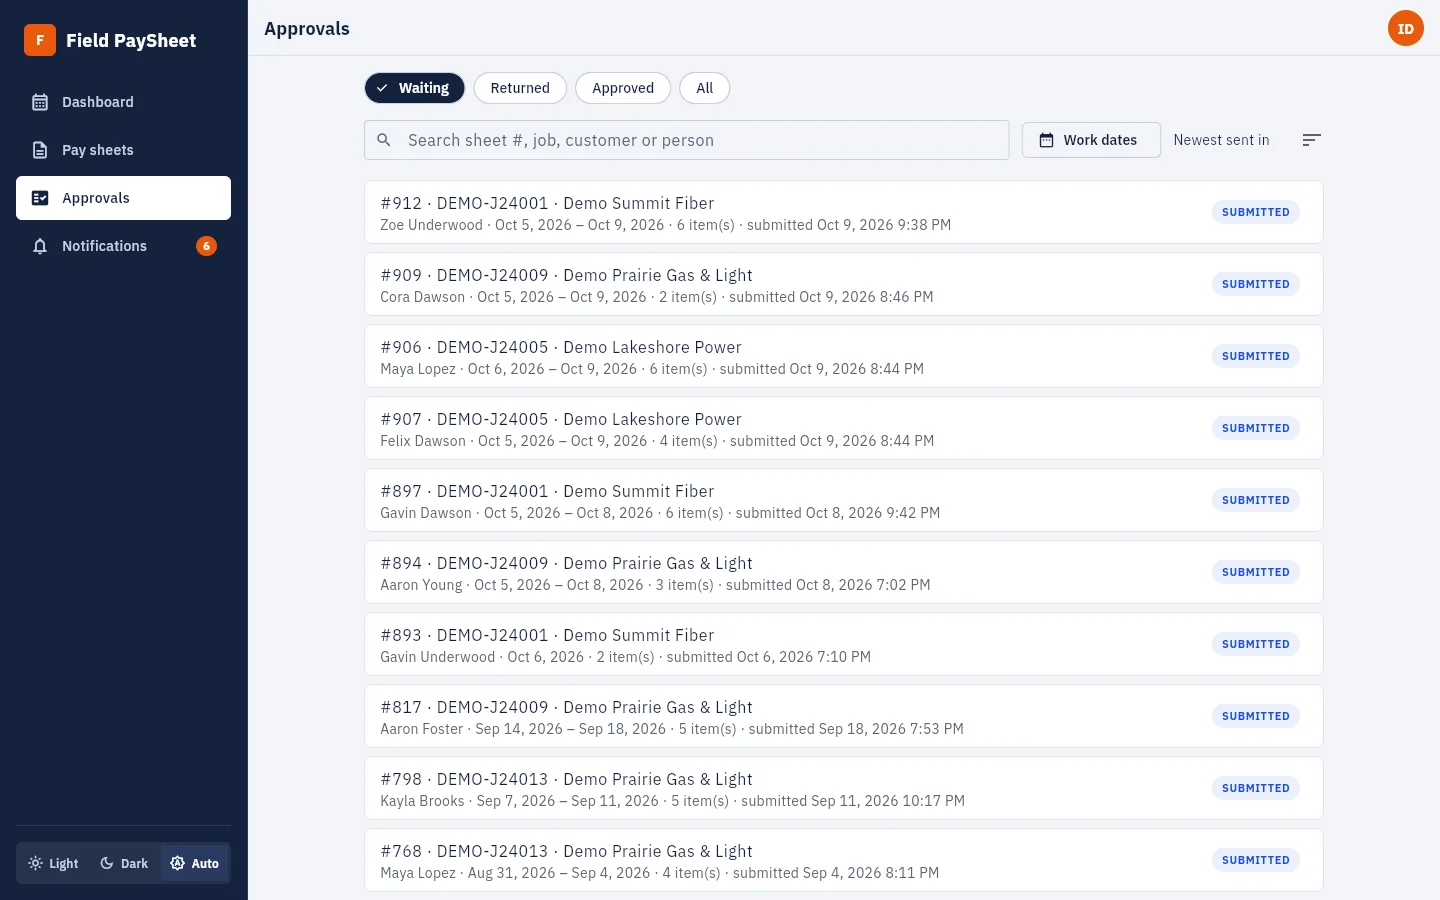Click the Cora Dawson submission details line

pos(656,297)
